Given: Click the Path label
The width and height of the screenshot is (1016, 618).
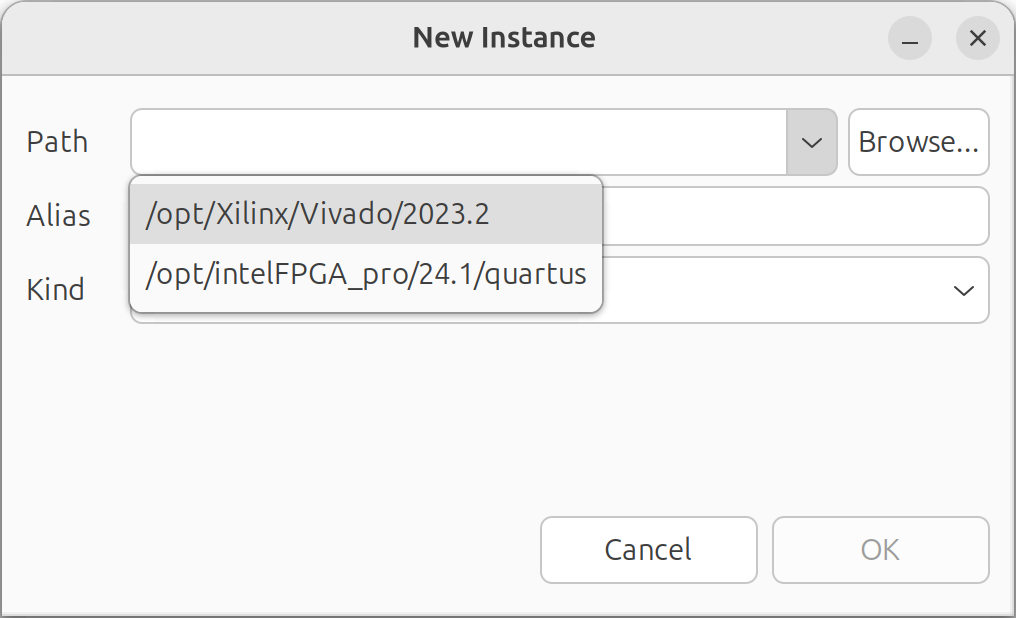Looking at the screenshot, I should click(x=57, y=142).
